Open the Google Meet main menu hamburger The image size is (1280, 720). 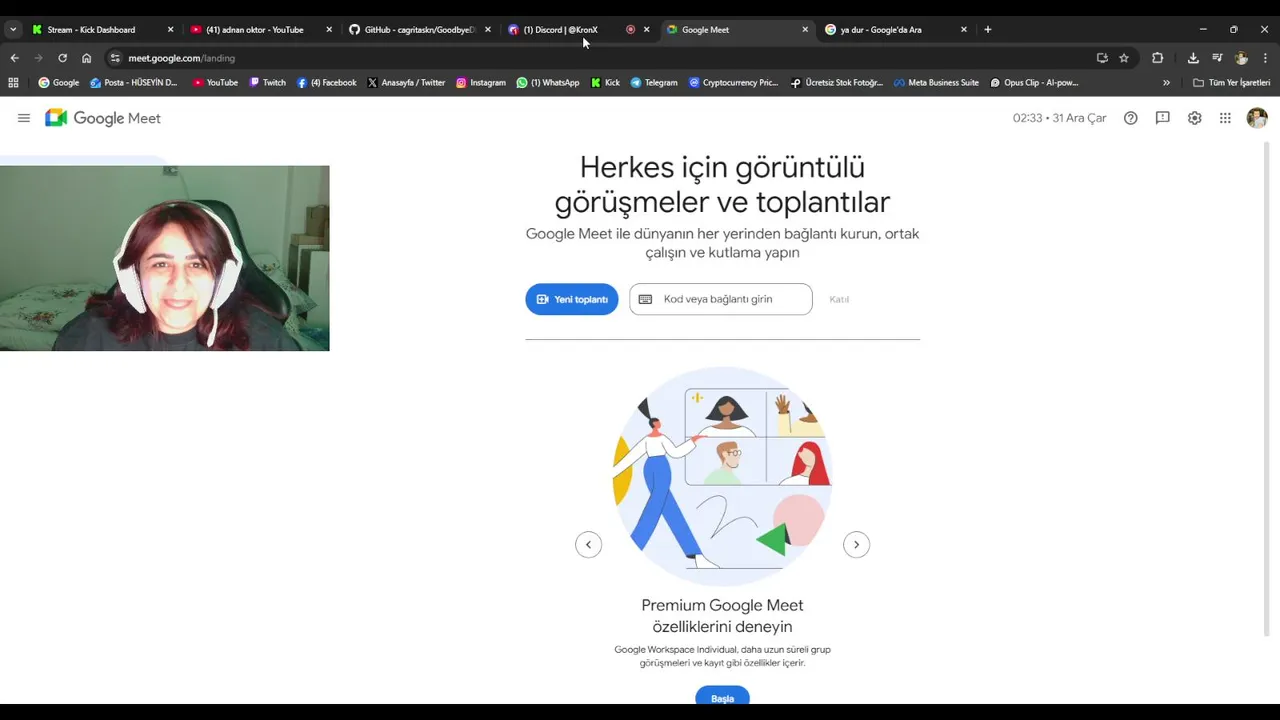click(x=24, y=118)
